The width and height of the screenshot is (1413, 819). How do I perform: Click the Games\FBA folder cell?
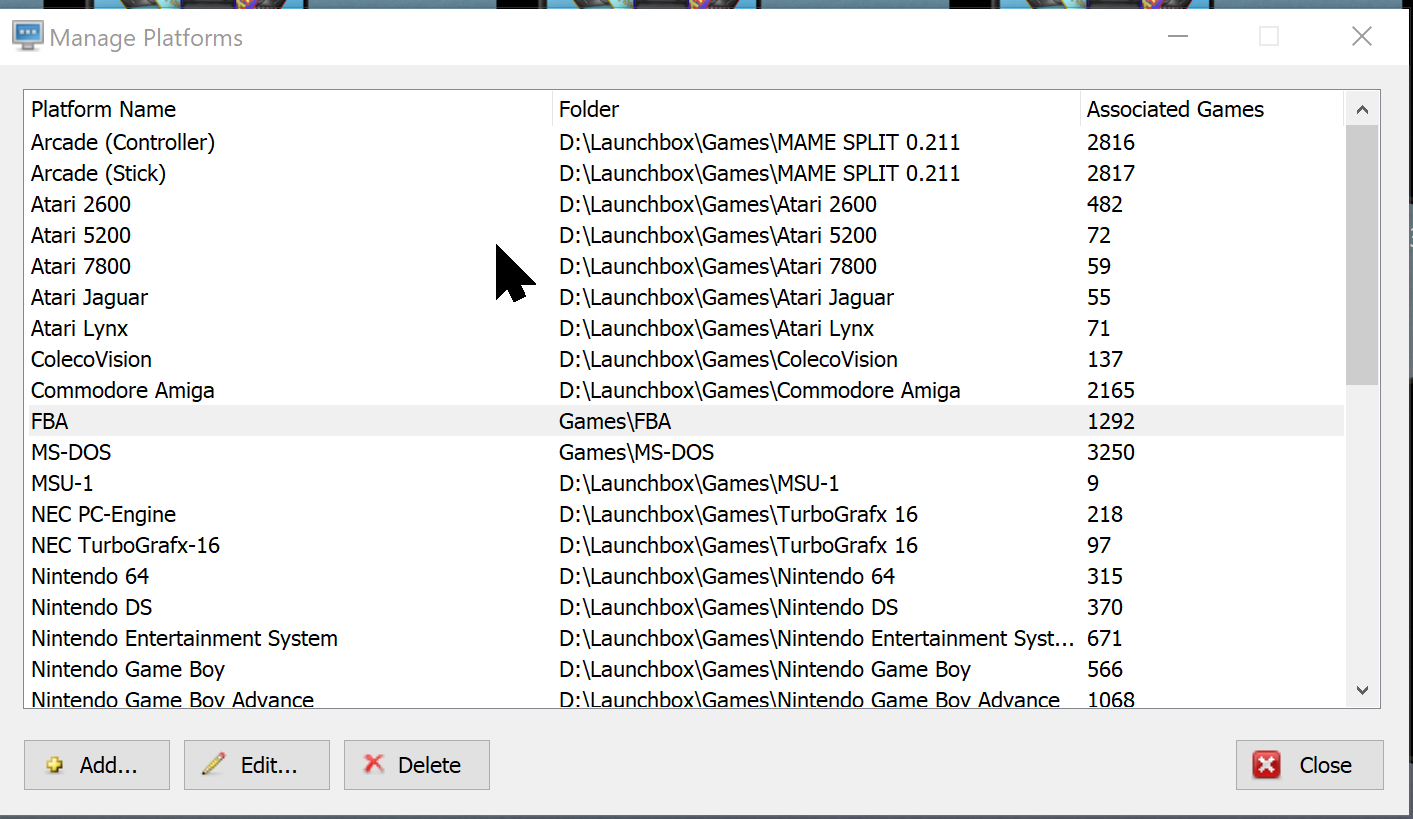(615, 421)
